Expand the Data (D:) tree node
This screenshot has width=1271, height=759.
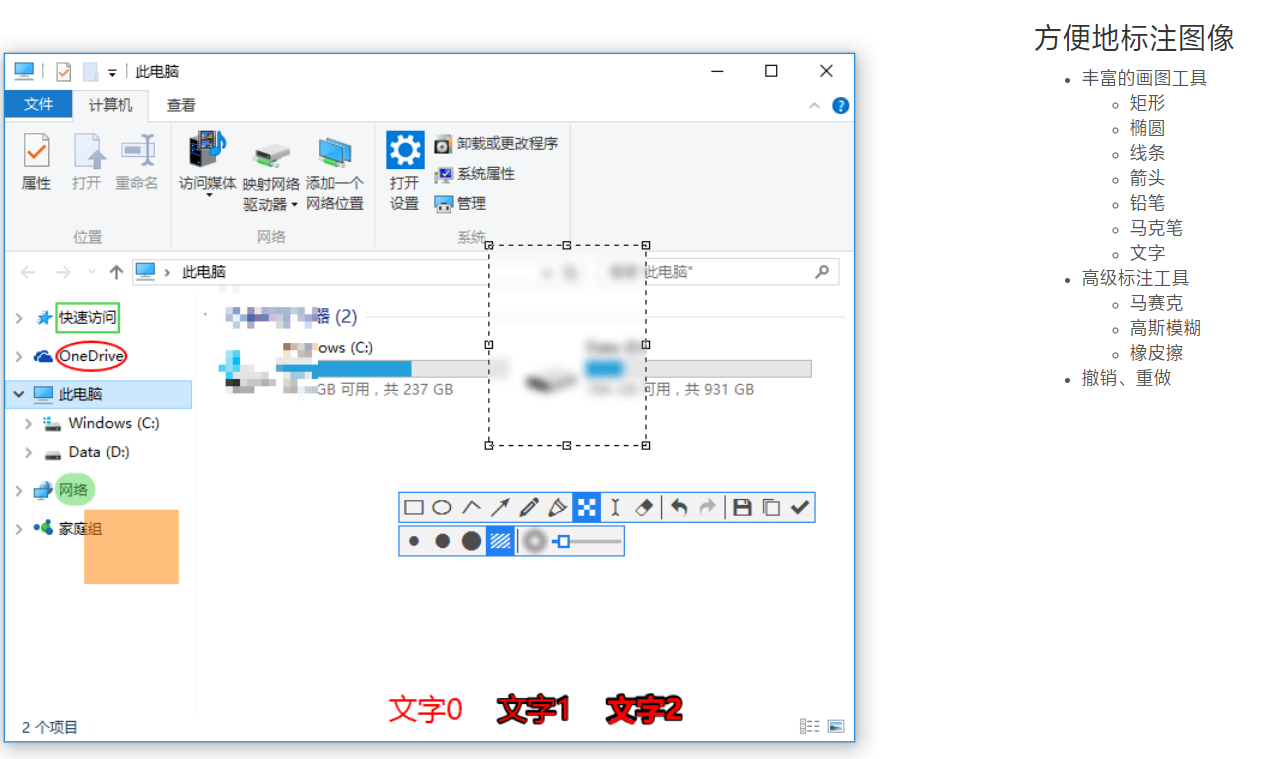tap(29, 452)
